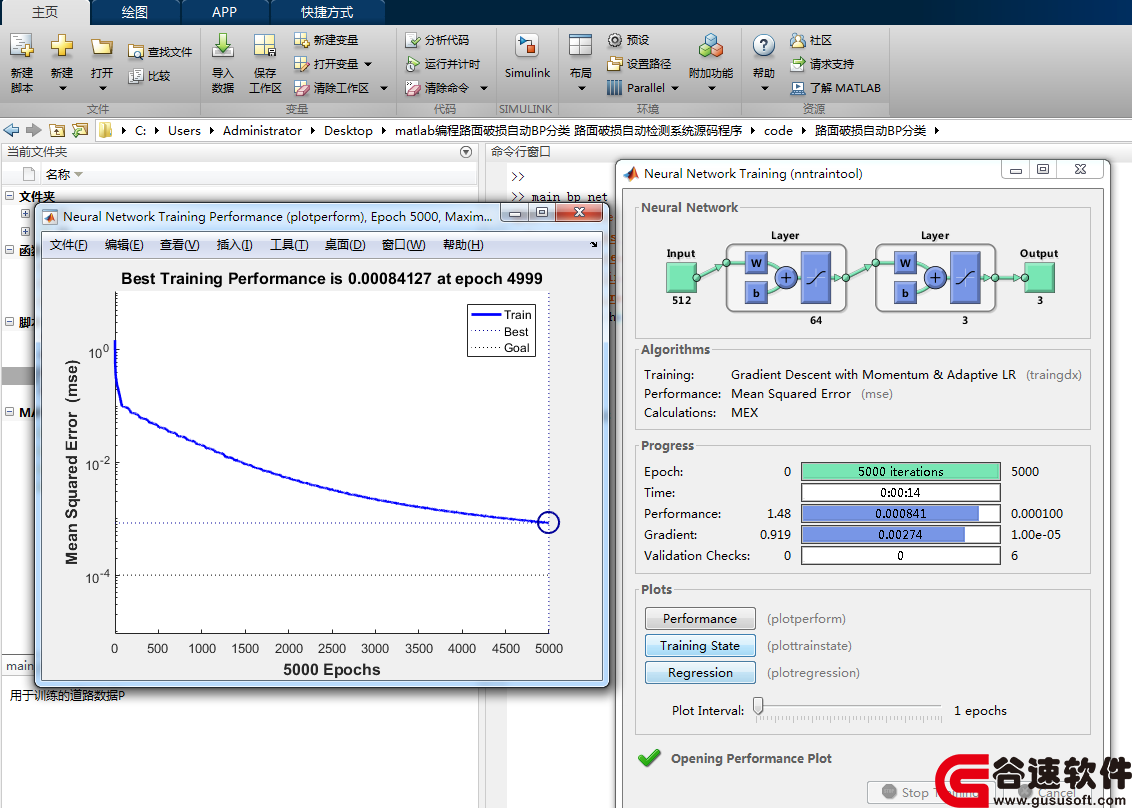Click the Layout (布局) icon
Viewport: 1132px width, 808px height.
click(580, 46)
